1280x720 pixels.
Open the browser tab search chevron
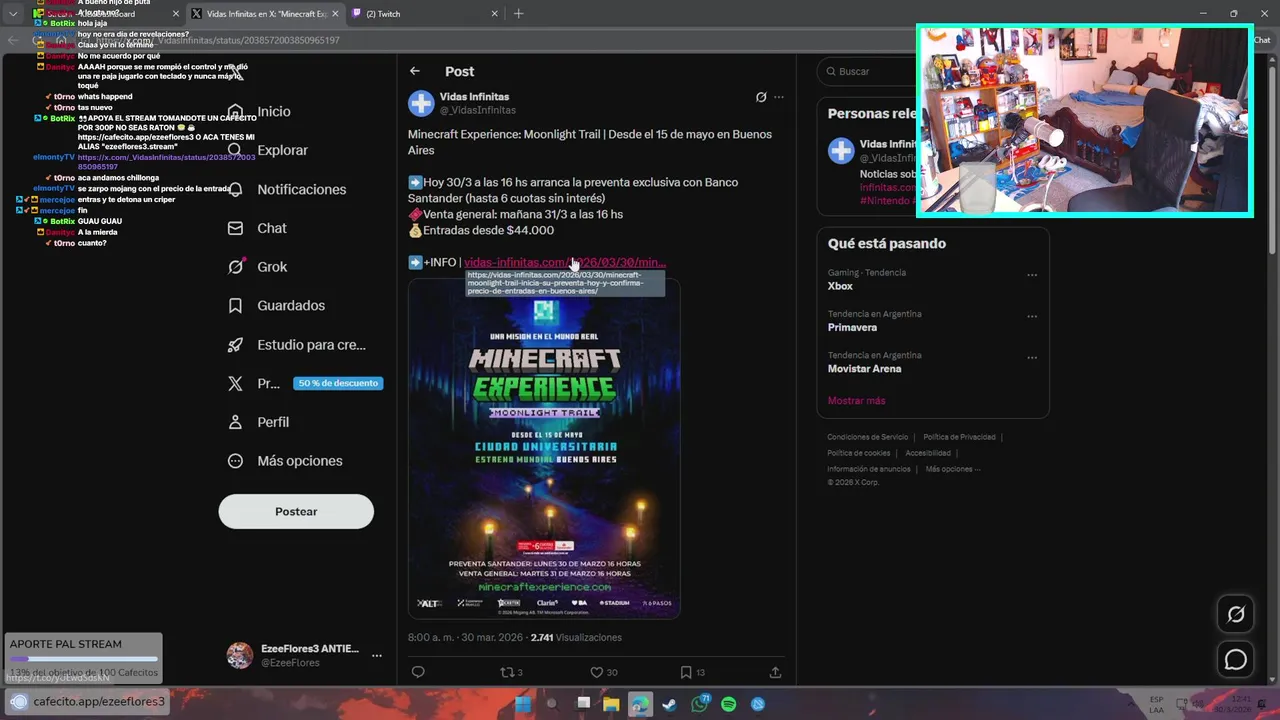coord(13,14)
